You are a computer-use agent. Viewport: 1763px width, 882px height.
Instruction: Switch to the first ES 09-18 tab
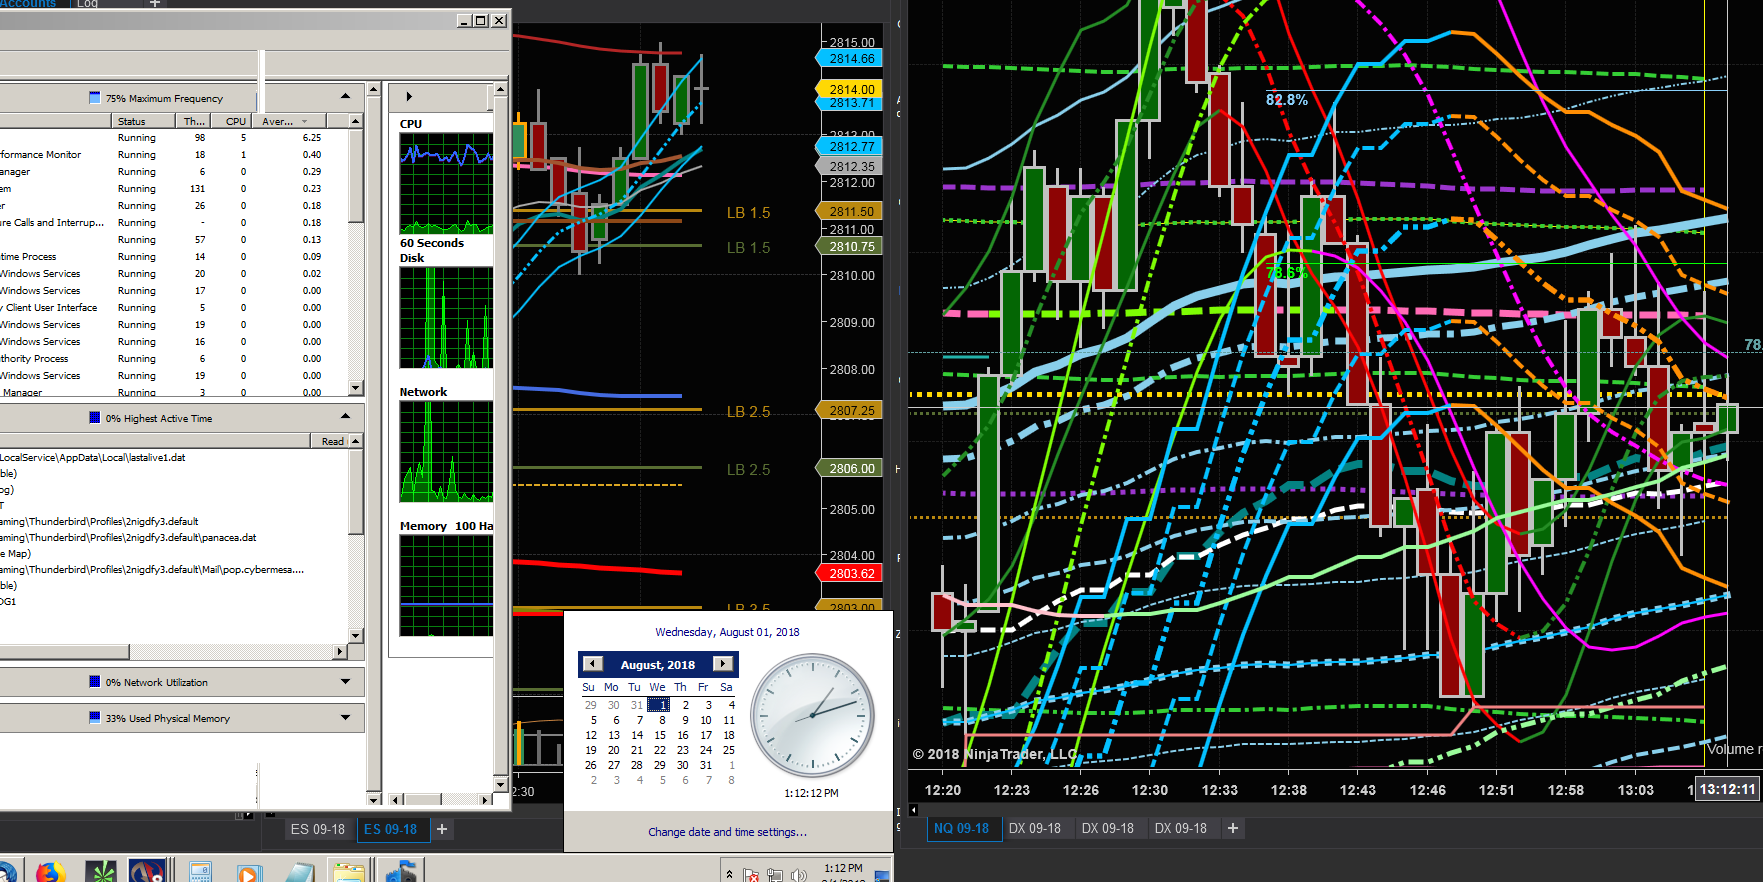(x=318, y=829)
